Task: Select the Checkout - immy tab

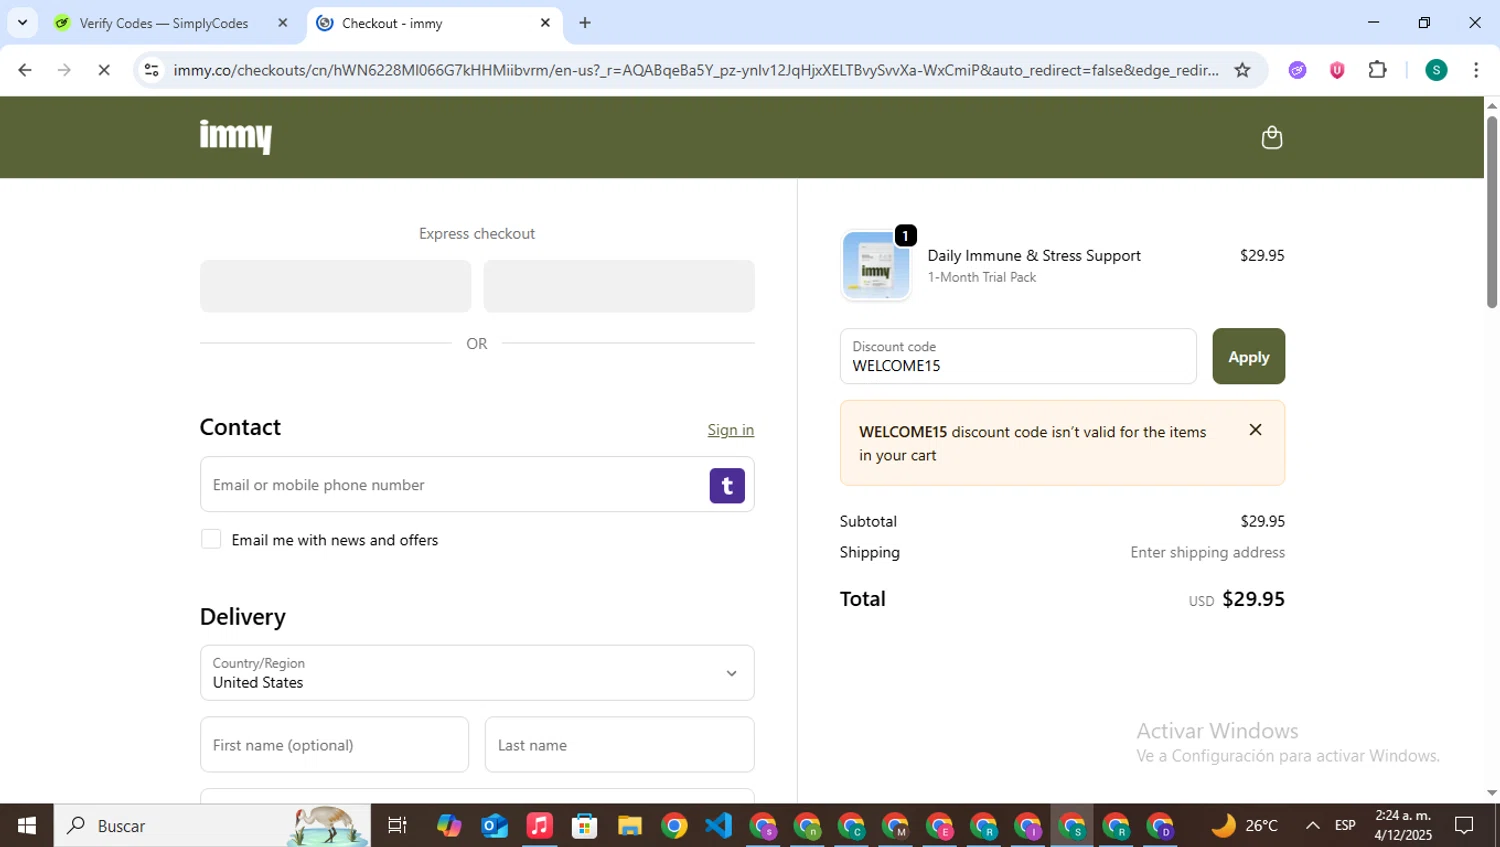Action: pos(434,23)
